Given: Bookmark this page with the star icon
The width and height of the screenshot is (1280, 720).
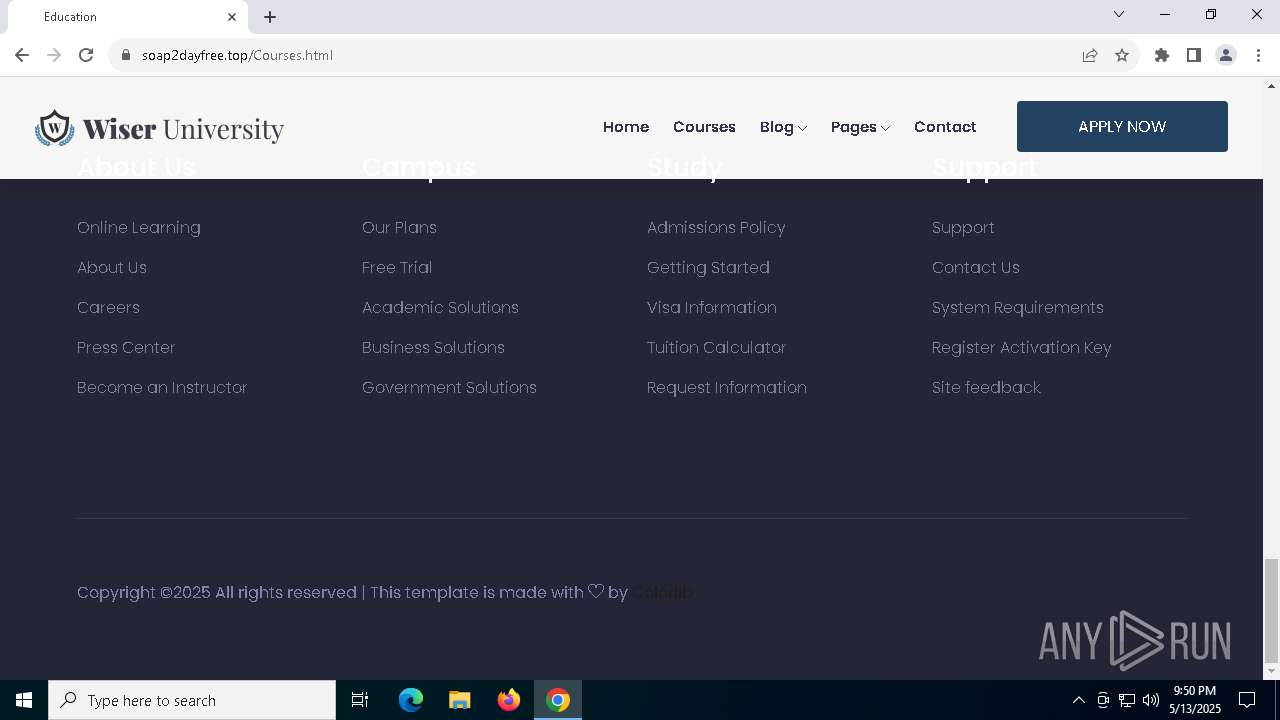Looking at the screenshot, I should pyautogui.click(x=1122, y=55).
